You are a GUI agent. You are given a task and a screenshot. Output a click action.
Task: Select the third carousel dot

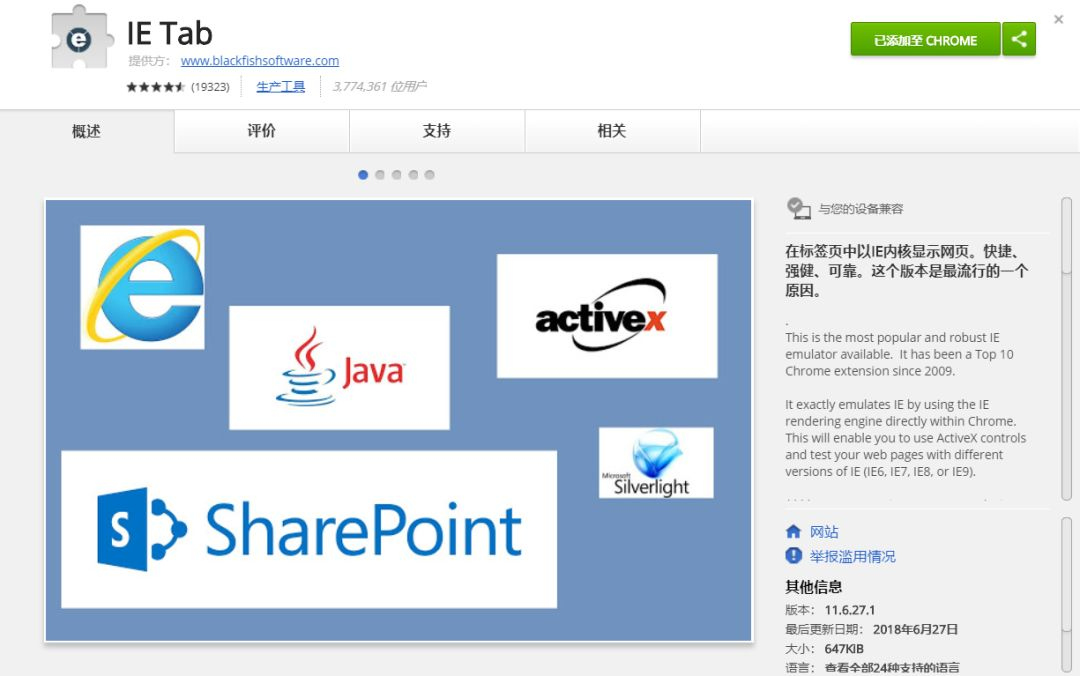396,175
